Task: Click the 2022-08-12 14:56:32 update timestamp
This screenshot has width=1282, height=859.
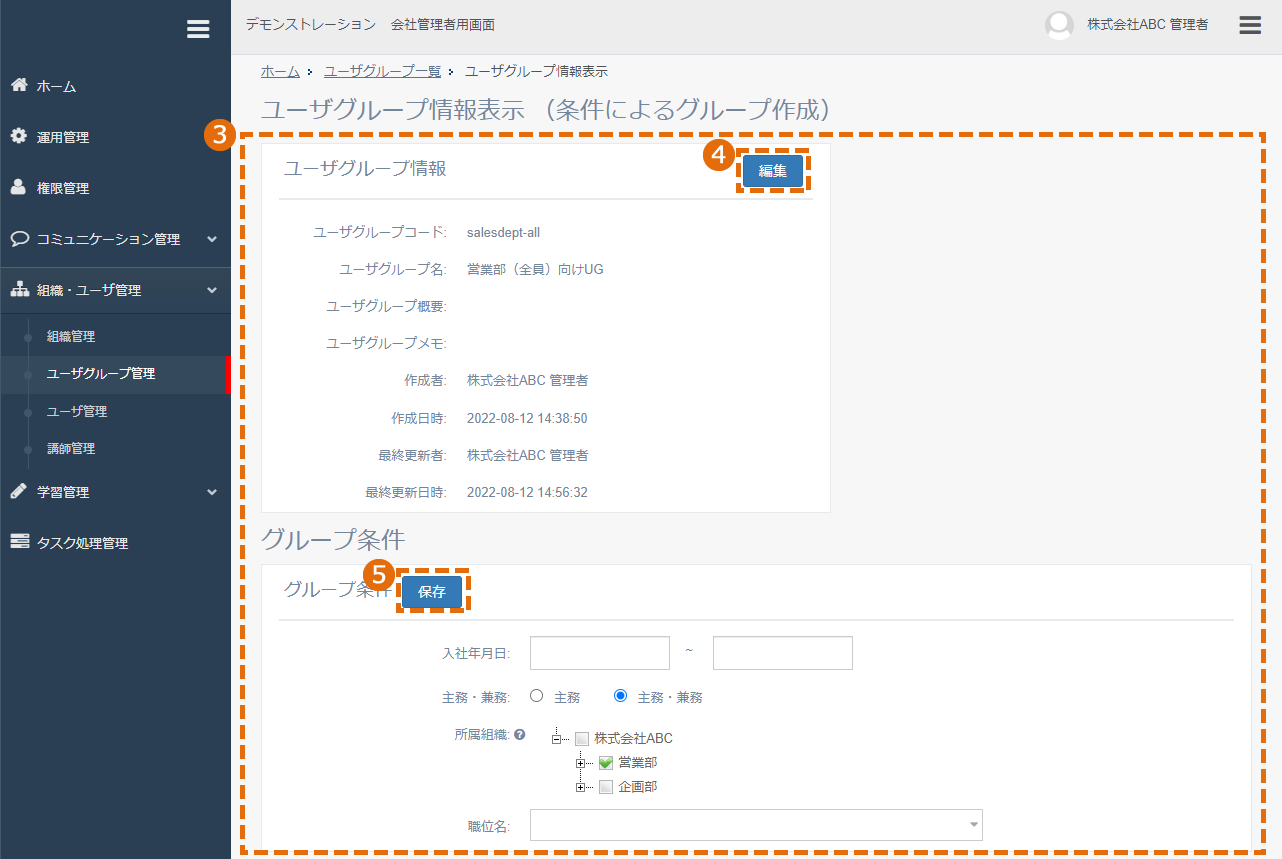Action: click(x=527, y=492)
